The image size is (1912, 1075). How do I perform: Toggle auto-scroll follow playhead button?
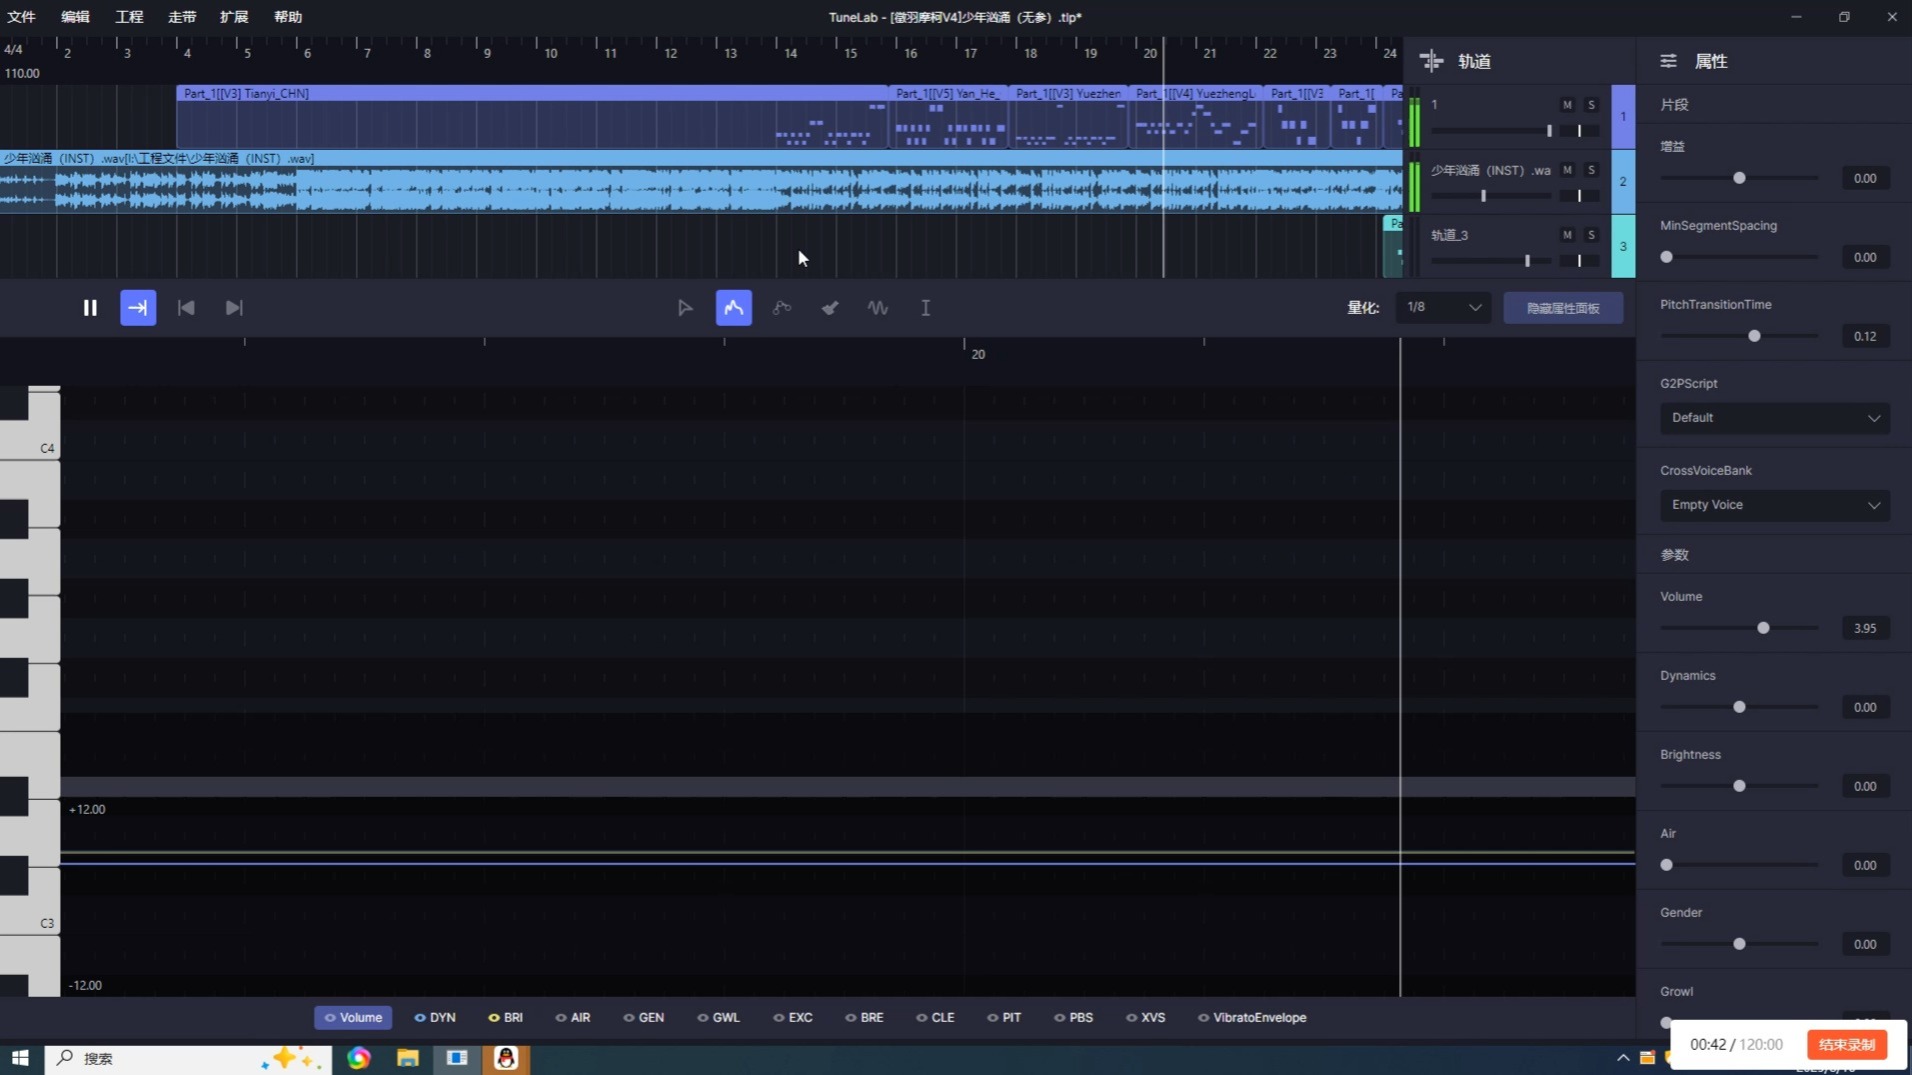click(138, 308)
